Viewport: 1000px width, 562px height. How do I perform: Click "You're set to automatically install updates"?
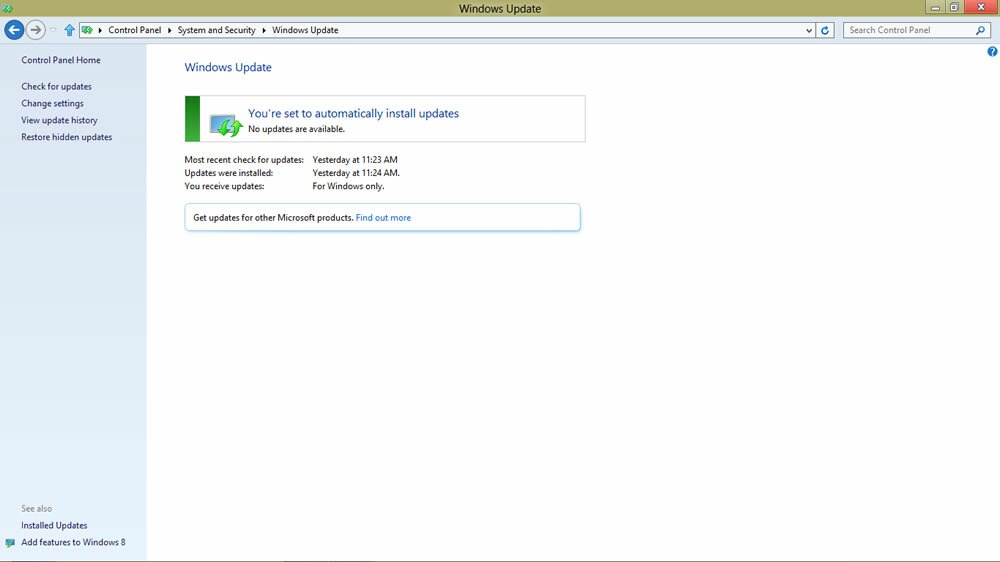pos(353,114)
